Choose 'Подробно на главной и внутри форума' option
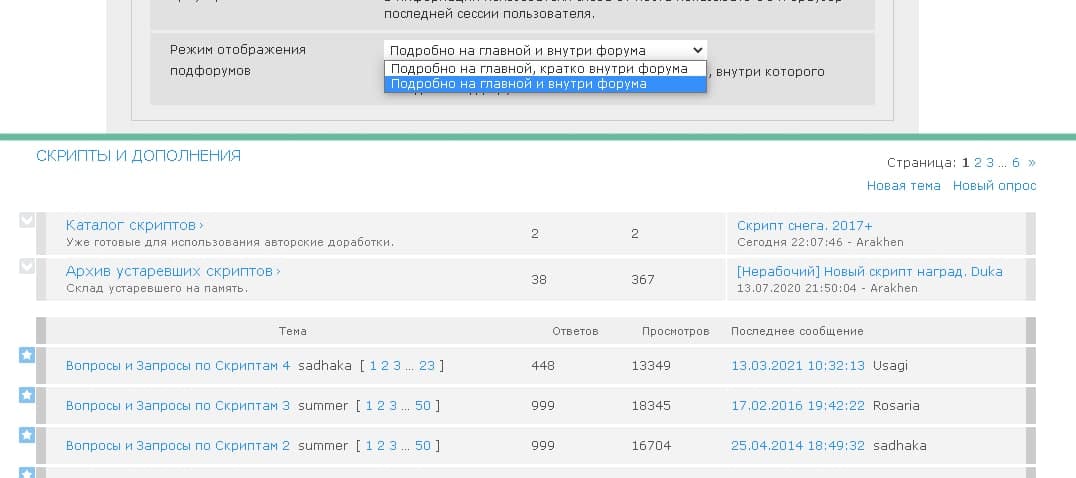This screenshot has width=1076, height=478. tap(545, 84)
